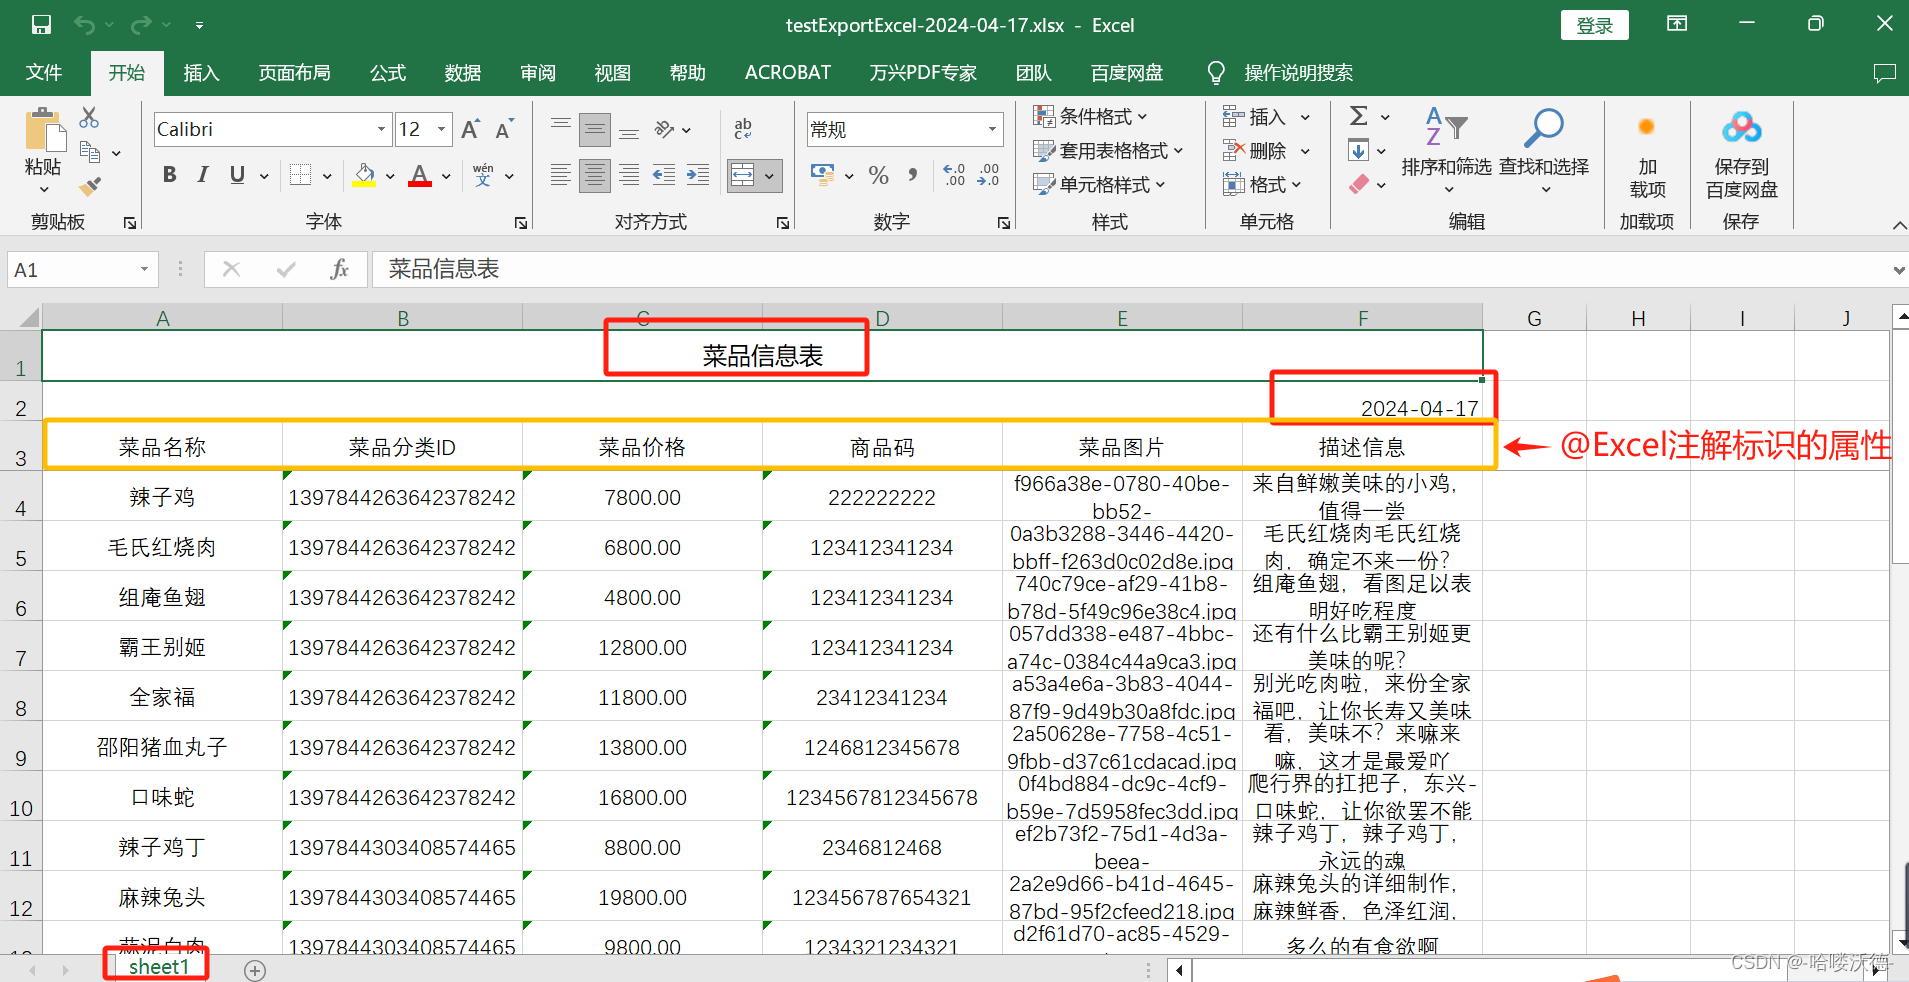Open the 文件 menu
Screen dimensions: 1909x982
click(x=44, y=73)
